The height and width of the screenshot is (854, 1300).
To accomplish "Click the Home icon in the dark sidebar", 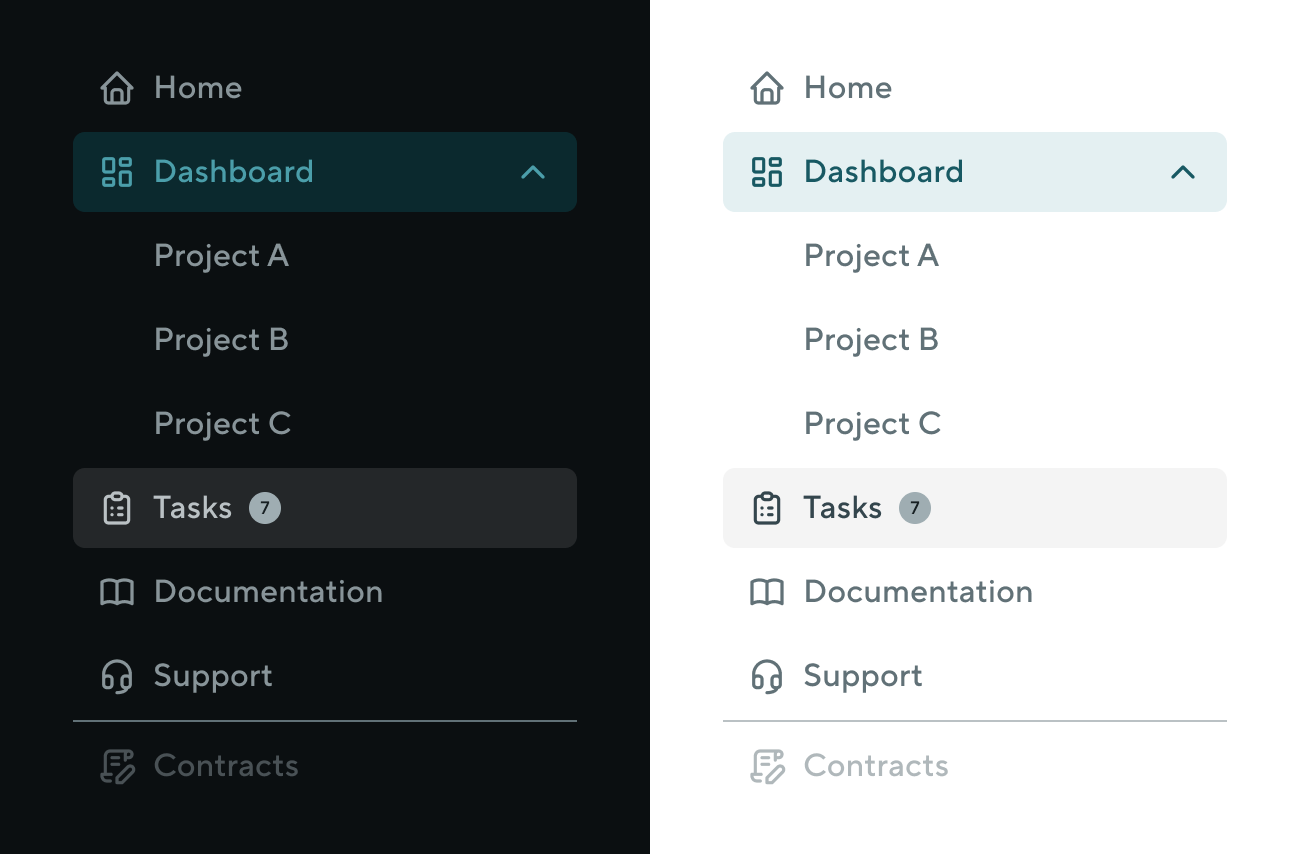I will point(117,88).
